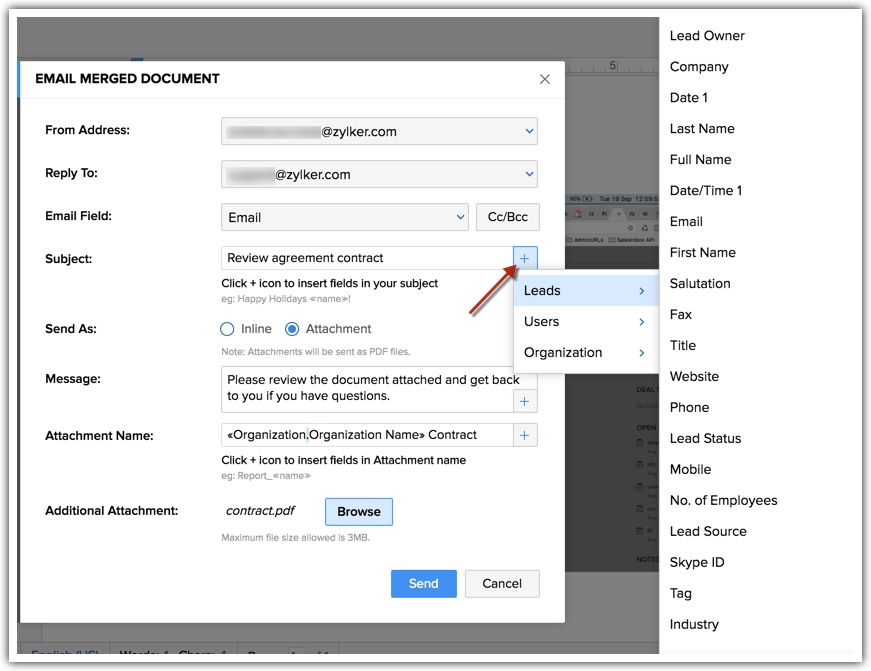Select the Inline radio button
This screenshot has width=871, height=671.
click(227, 329)
